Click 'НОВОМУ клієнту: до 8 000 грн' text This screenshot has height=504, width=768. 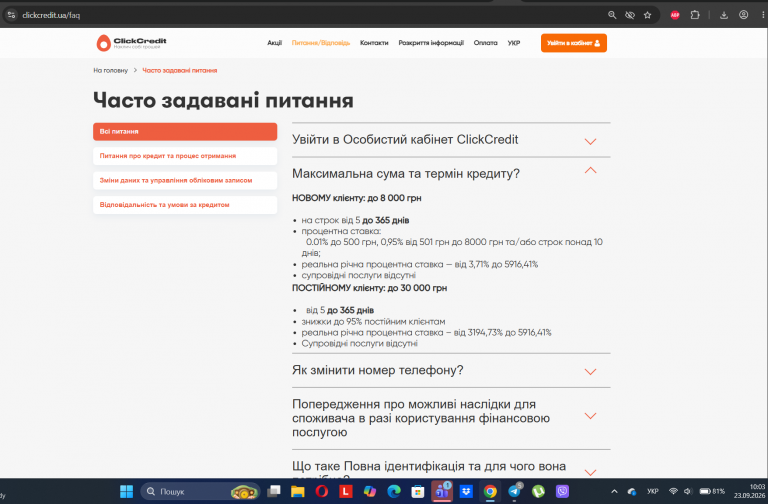(357, 198)
